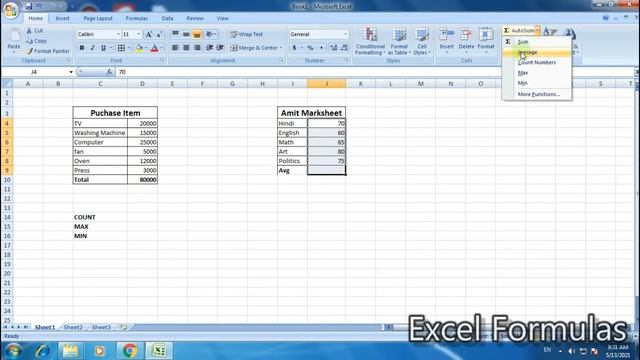640x360 pixels.
Task: Open the Merge & Center dropdown arrow
Action: (281, 48)
